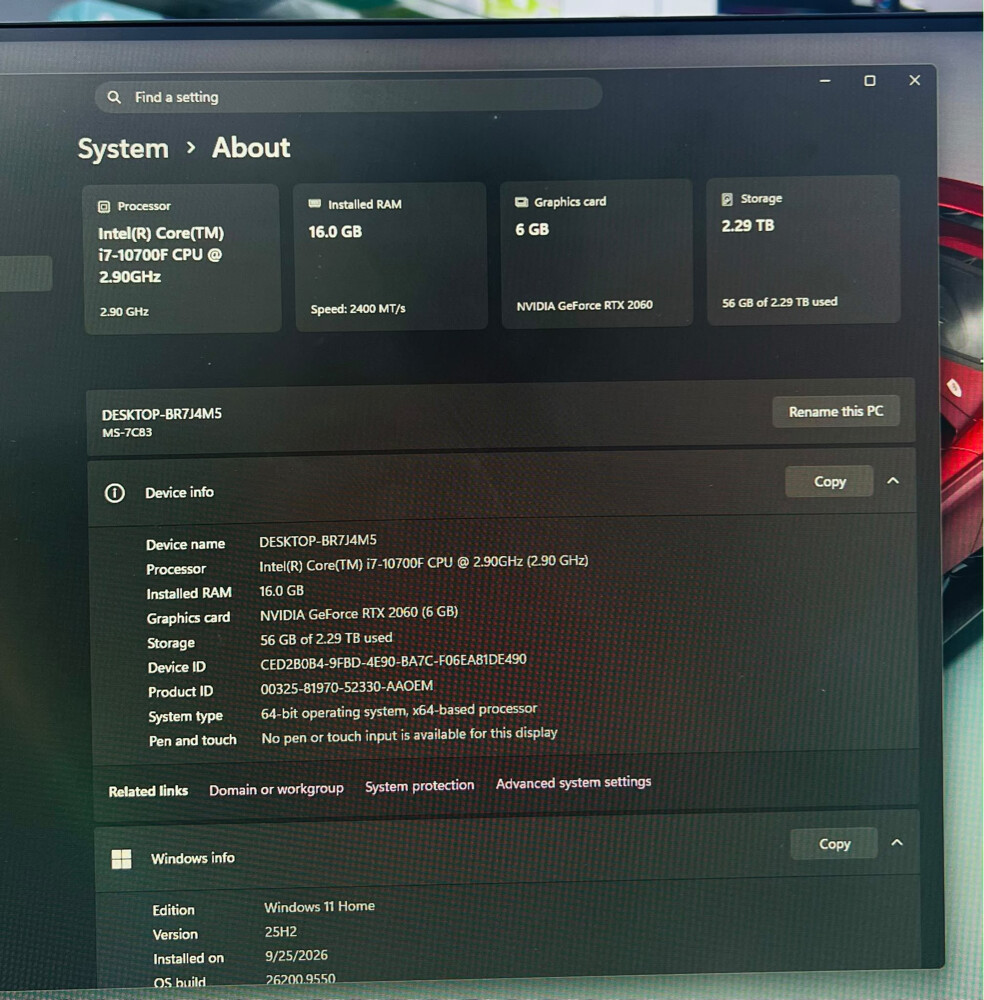The width and height of the screenshot is (984, 1000).
Task: Open the Installed RAM 16.0 GB card
Action: coord(390,256)
